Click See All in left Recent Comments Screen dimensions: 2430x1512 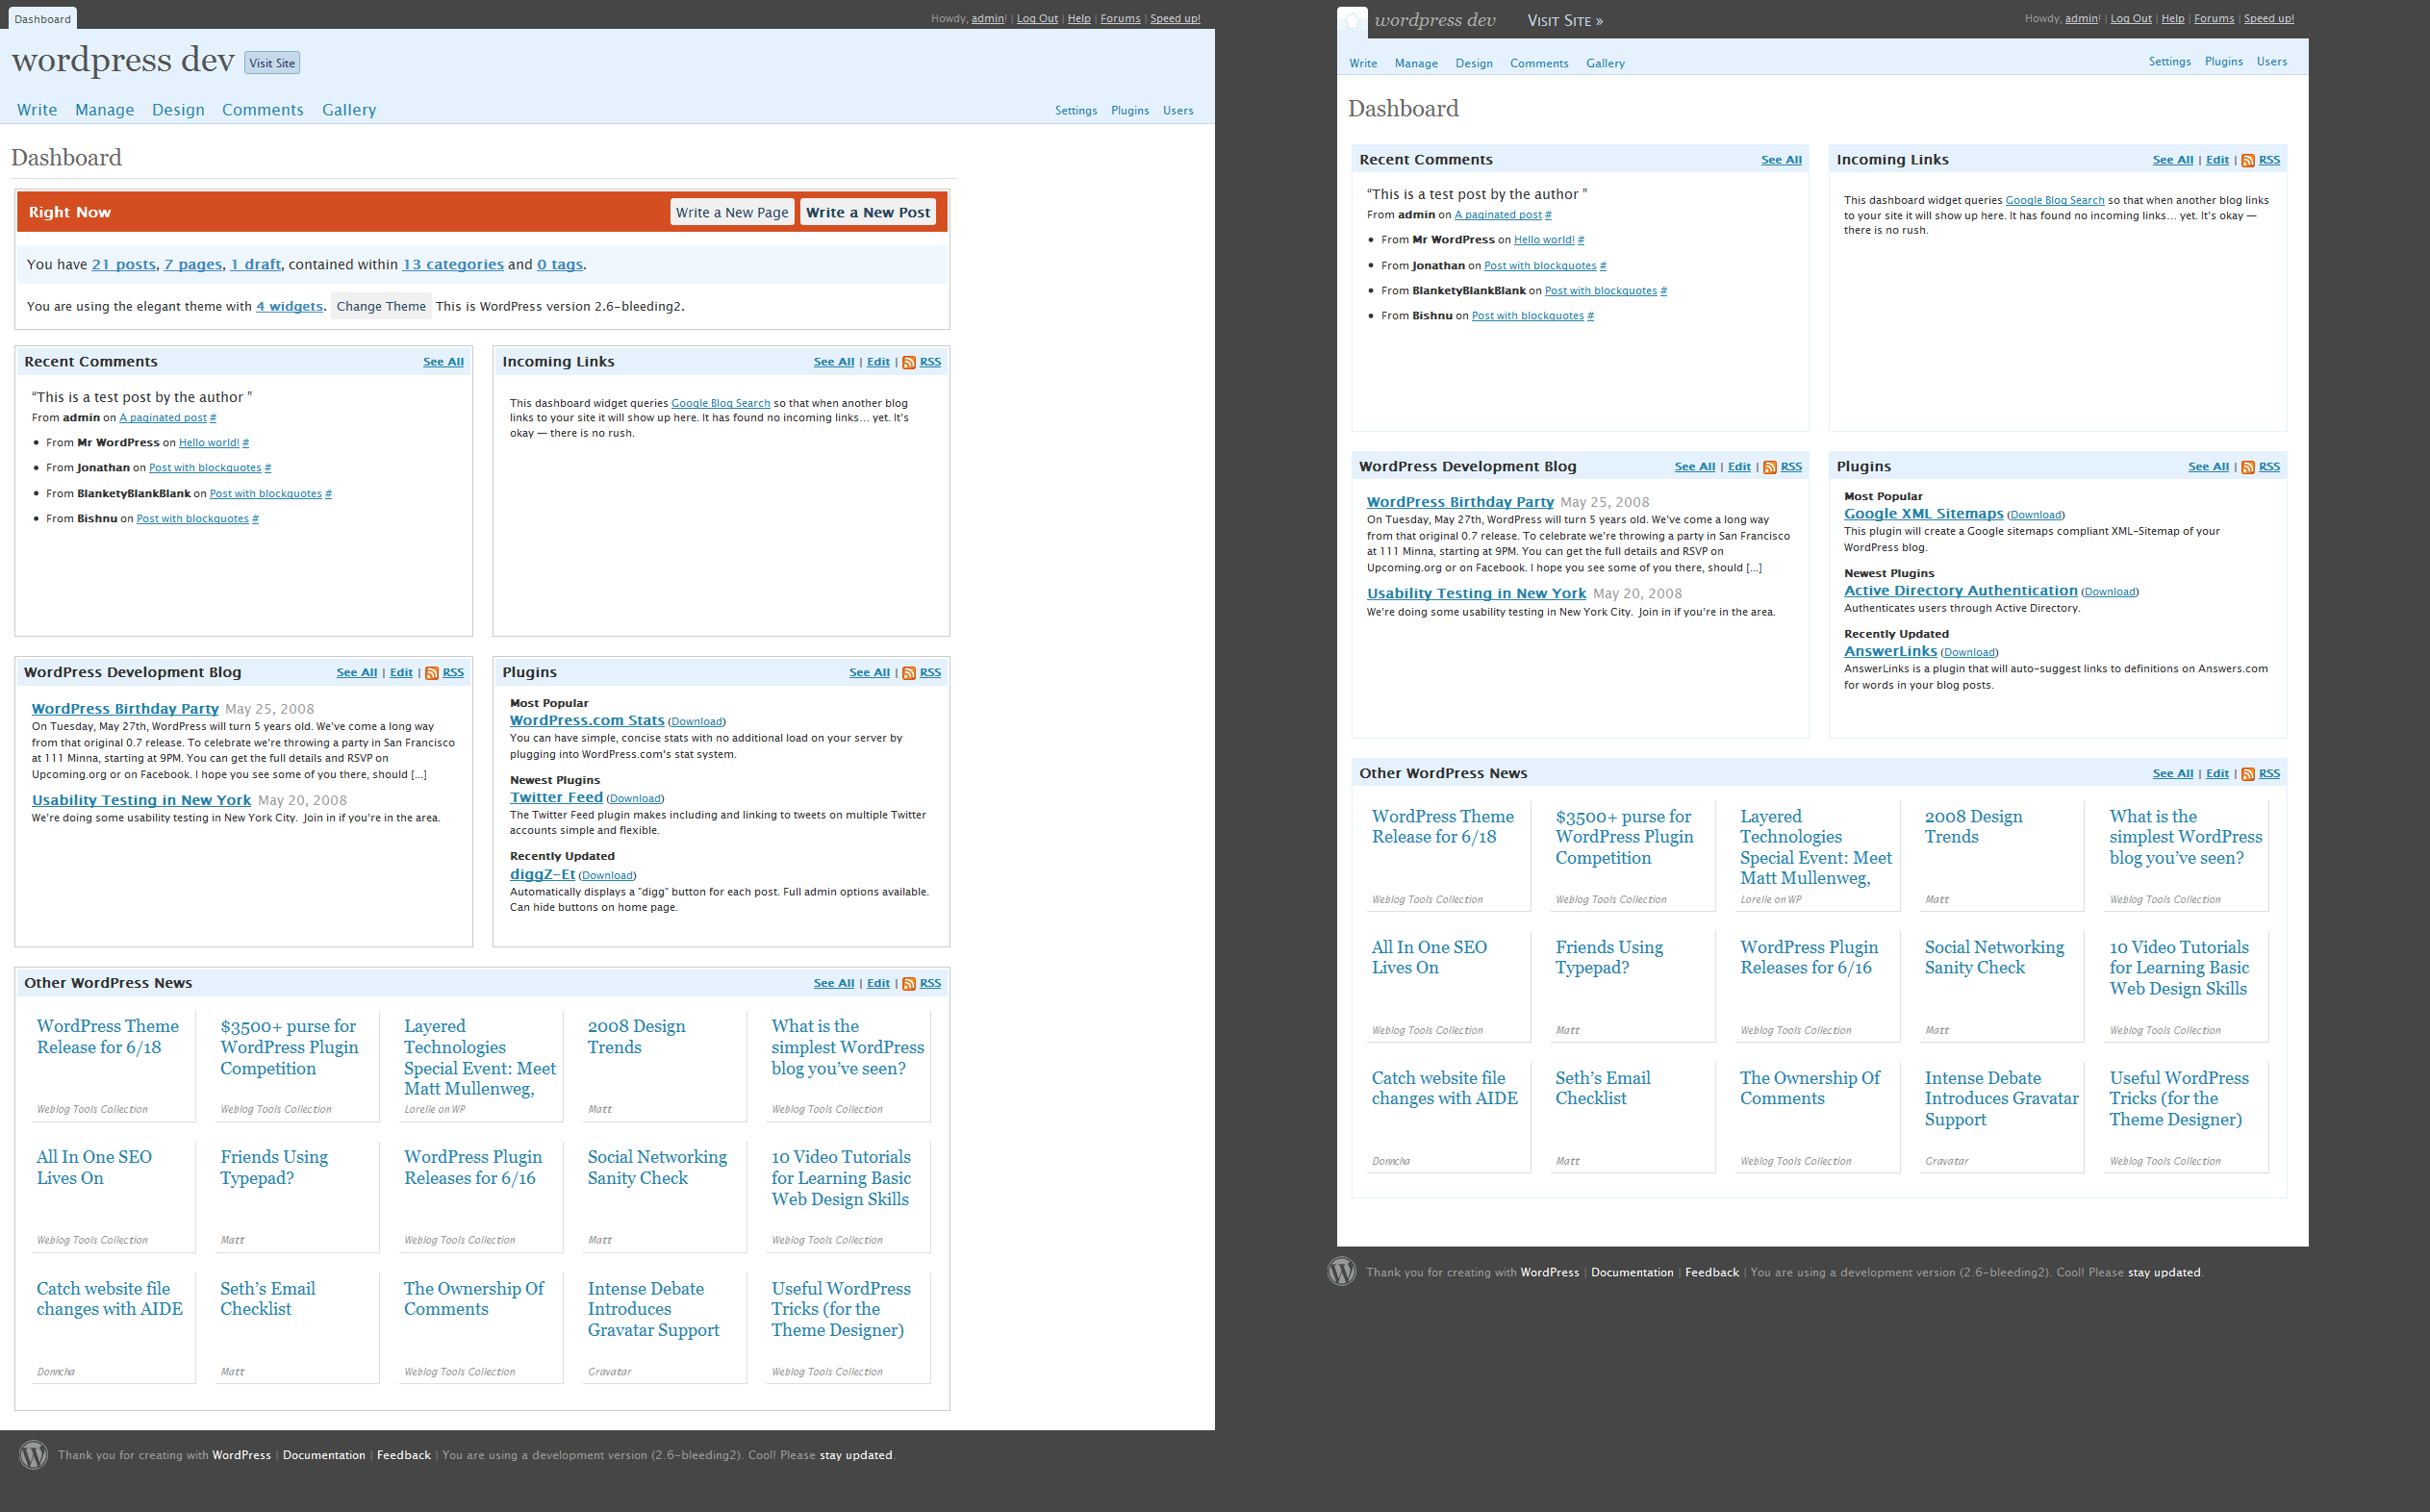click(x=443, y=362)
